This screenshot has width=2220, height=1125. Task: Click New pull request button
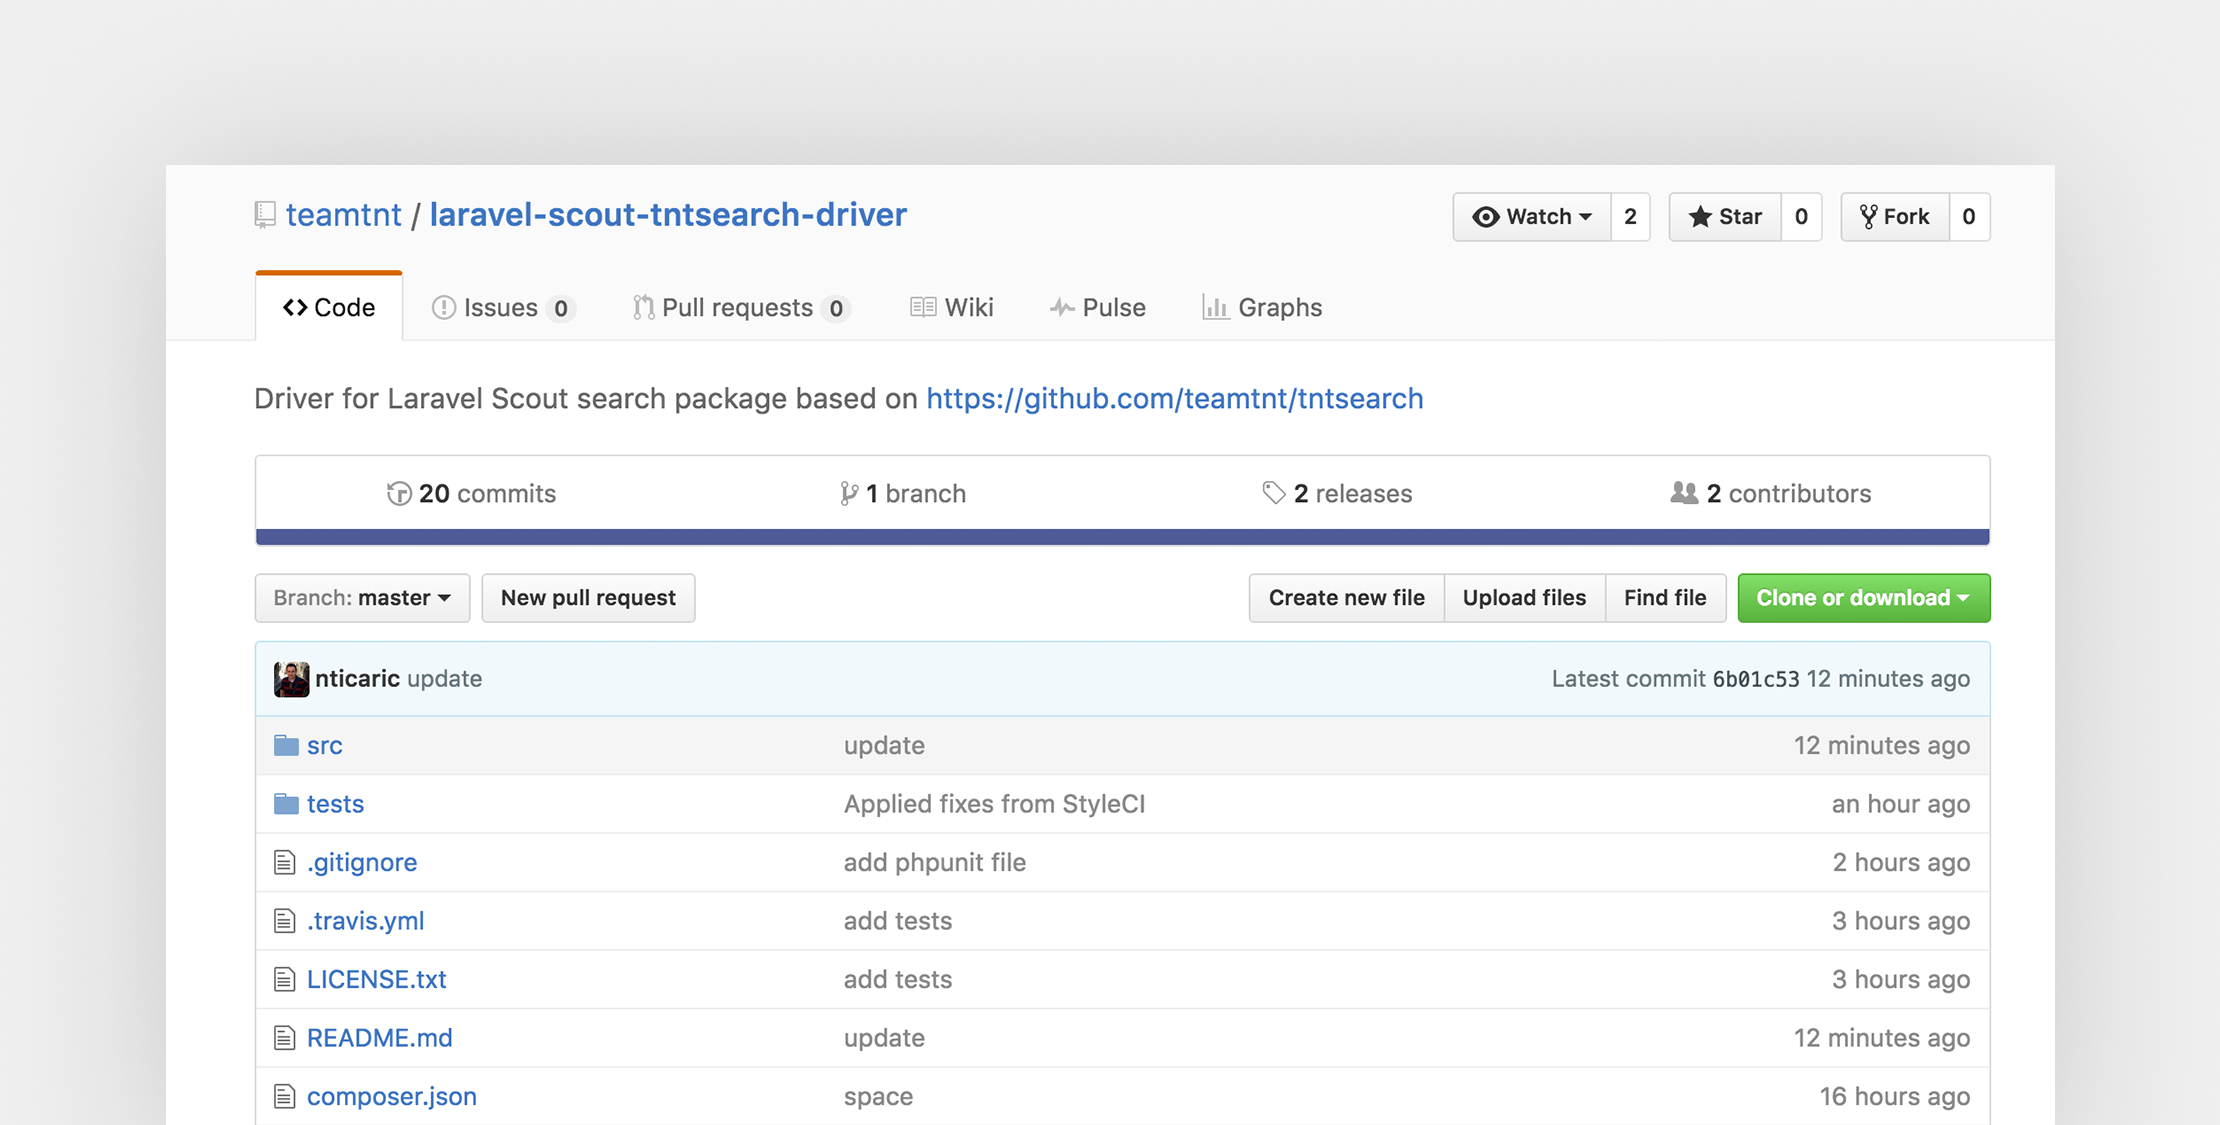(x=588, y=598)
